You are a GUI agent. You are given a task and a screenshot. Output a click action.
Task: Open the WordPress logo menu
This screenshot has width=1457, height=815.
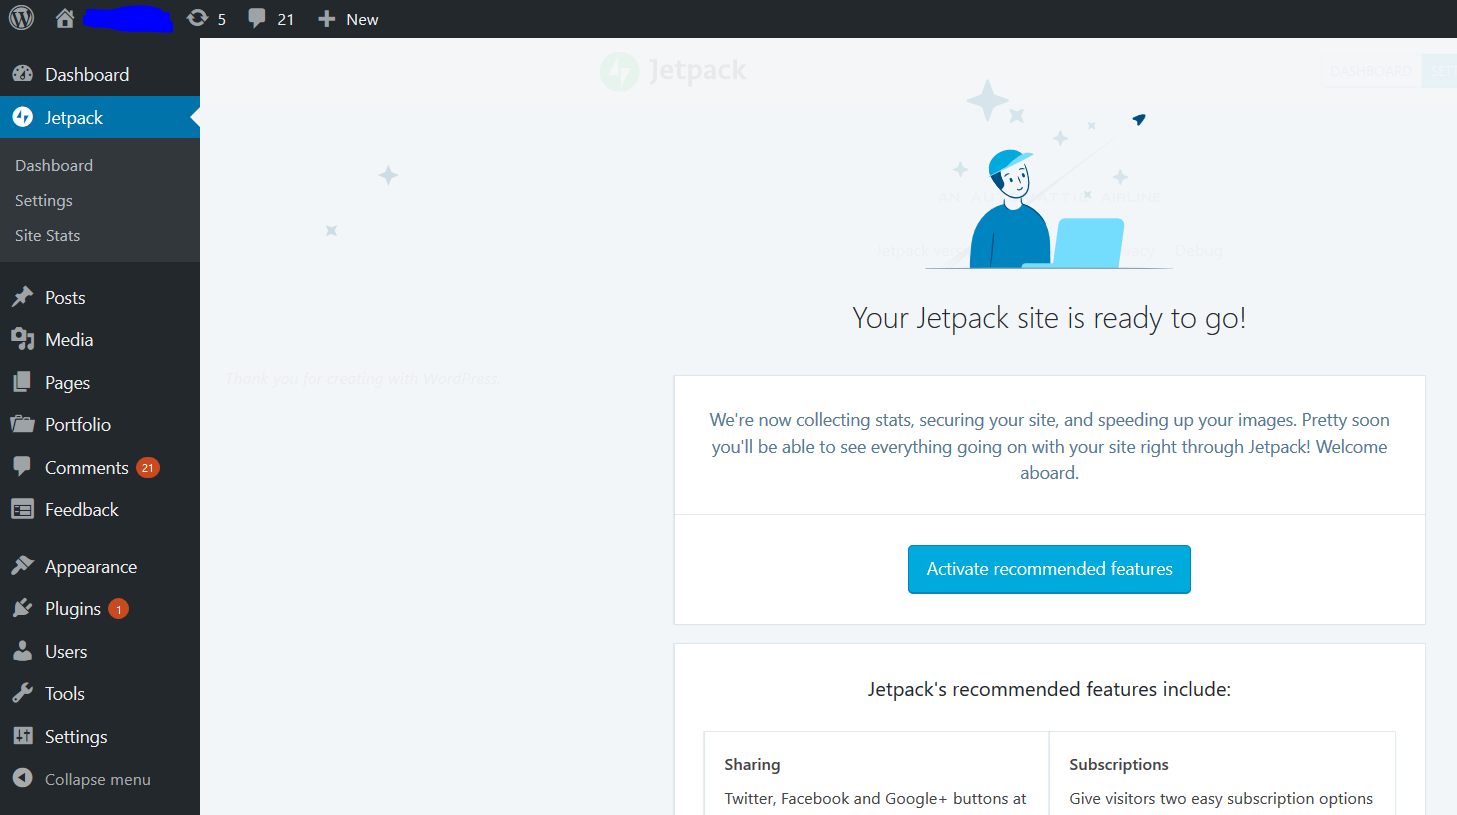click(x=21, y=18)
